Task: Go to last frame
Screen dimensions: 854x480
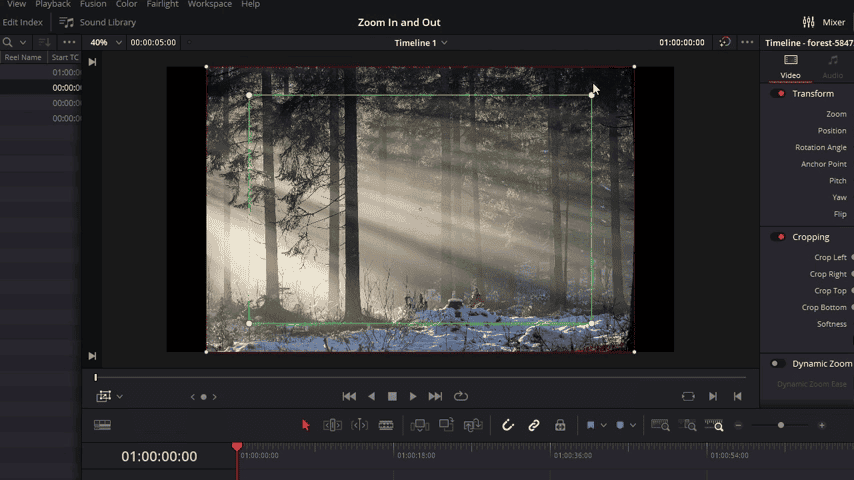Action: tap(435, 396)
